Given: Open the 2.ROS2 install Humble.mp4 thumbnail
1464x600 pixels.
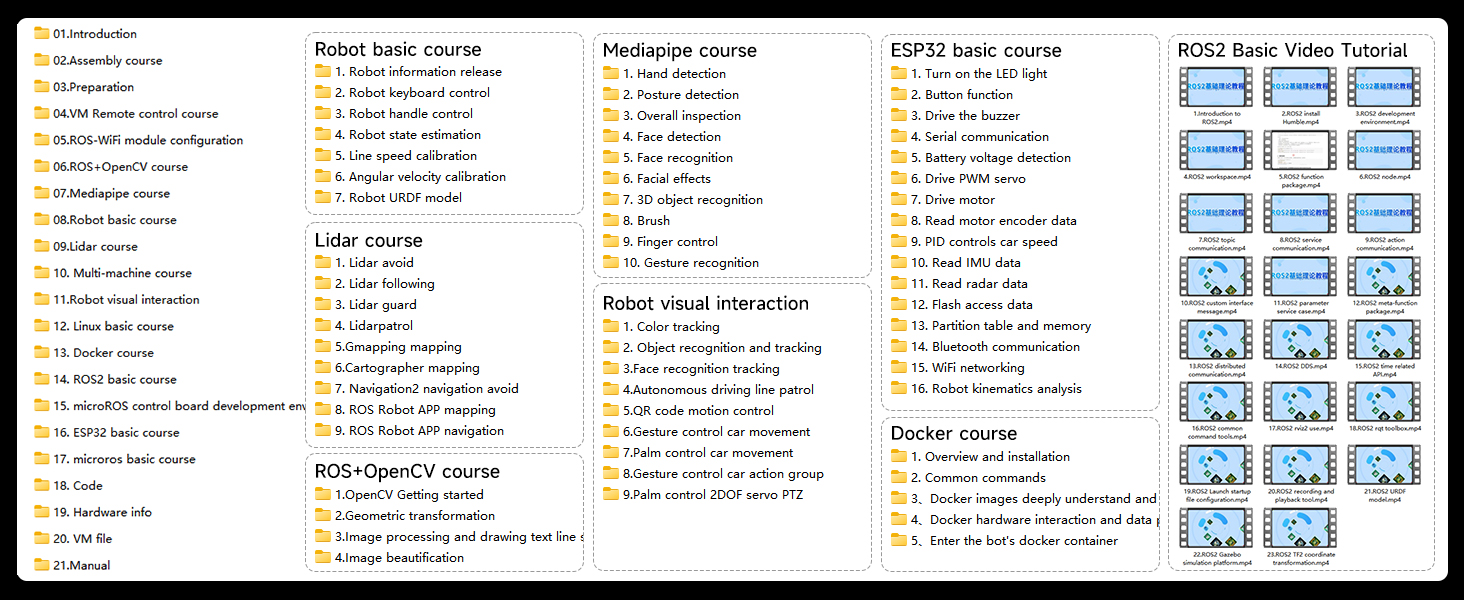Looking at the screenshot, I should pos(1300,87).
